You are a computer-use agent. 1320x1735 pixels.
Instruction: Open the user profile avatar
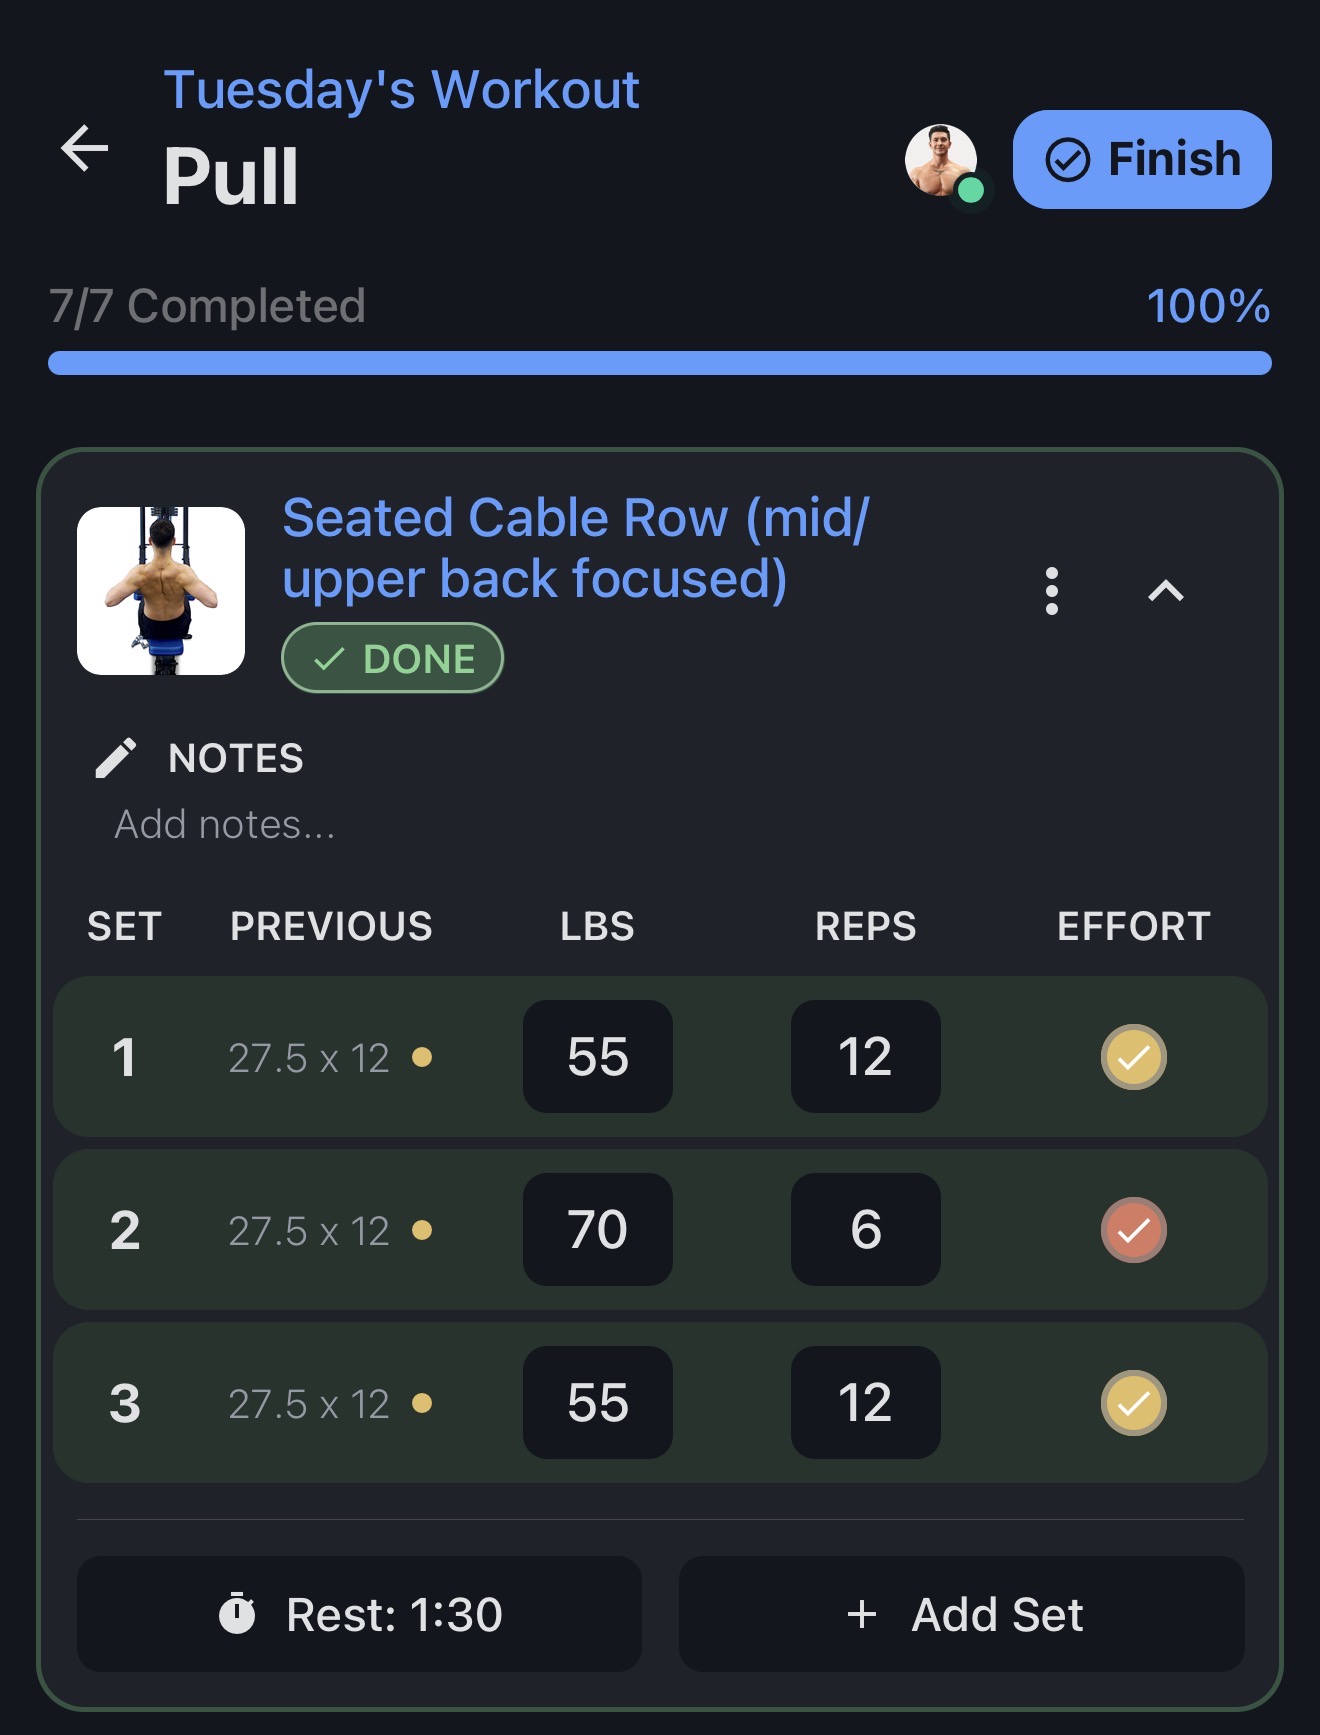click(942, 161)
